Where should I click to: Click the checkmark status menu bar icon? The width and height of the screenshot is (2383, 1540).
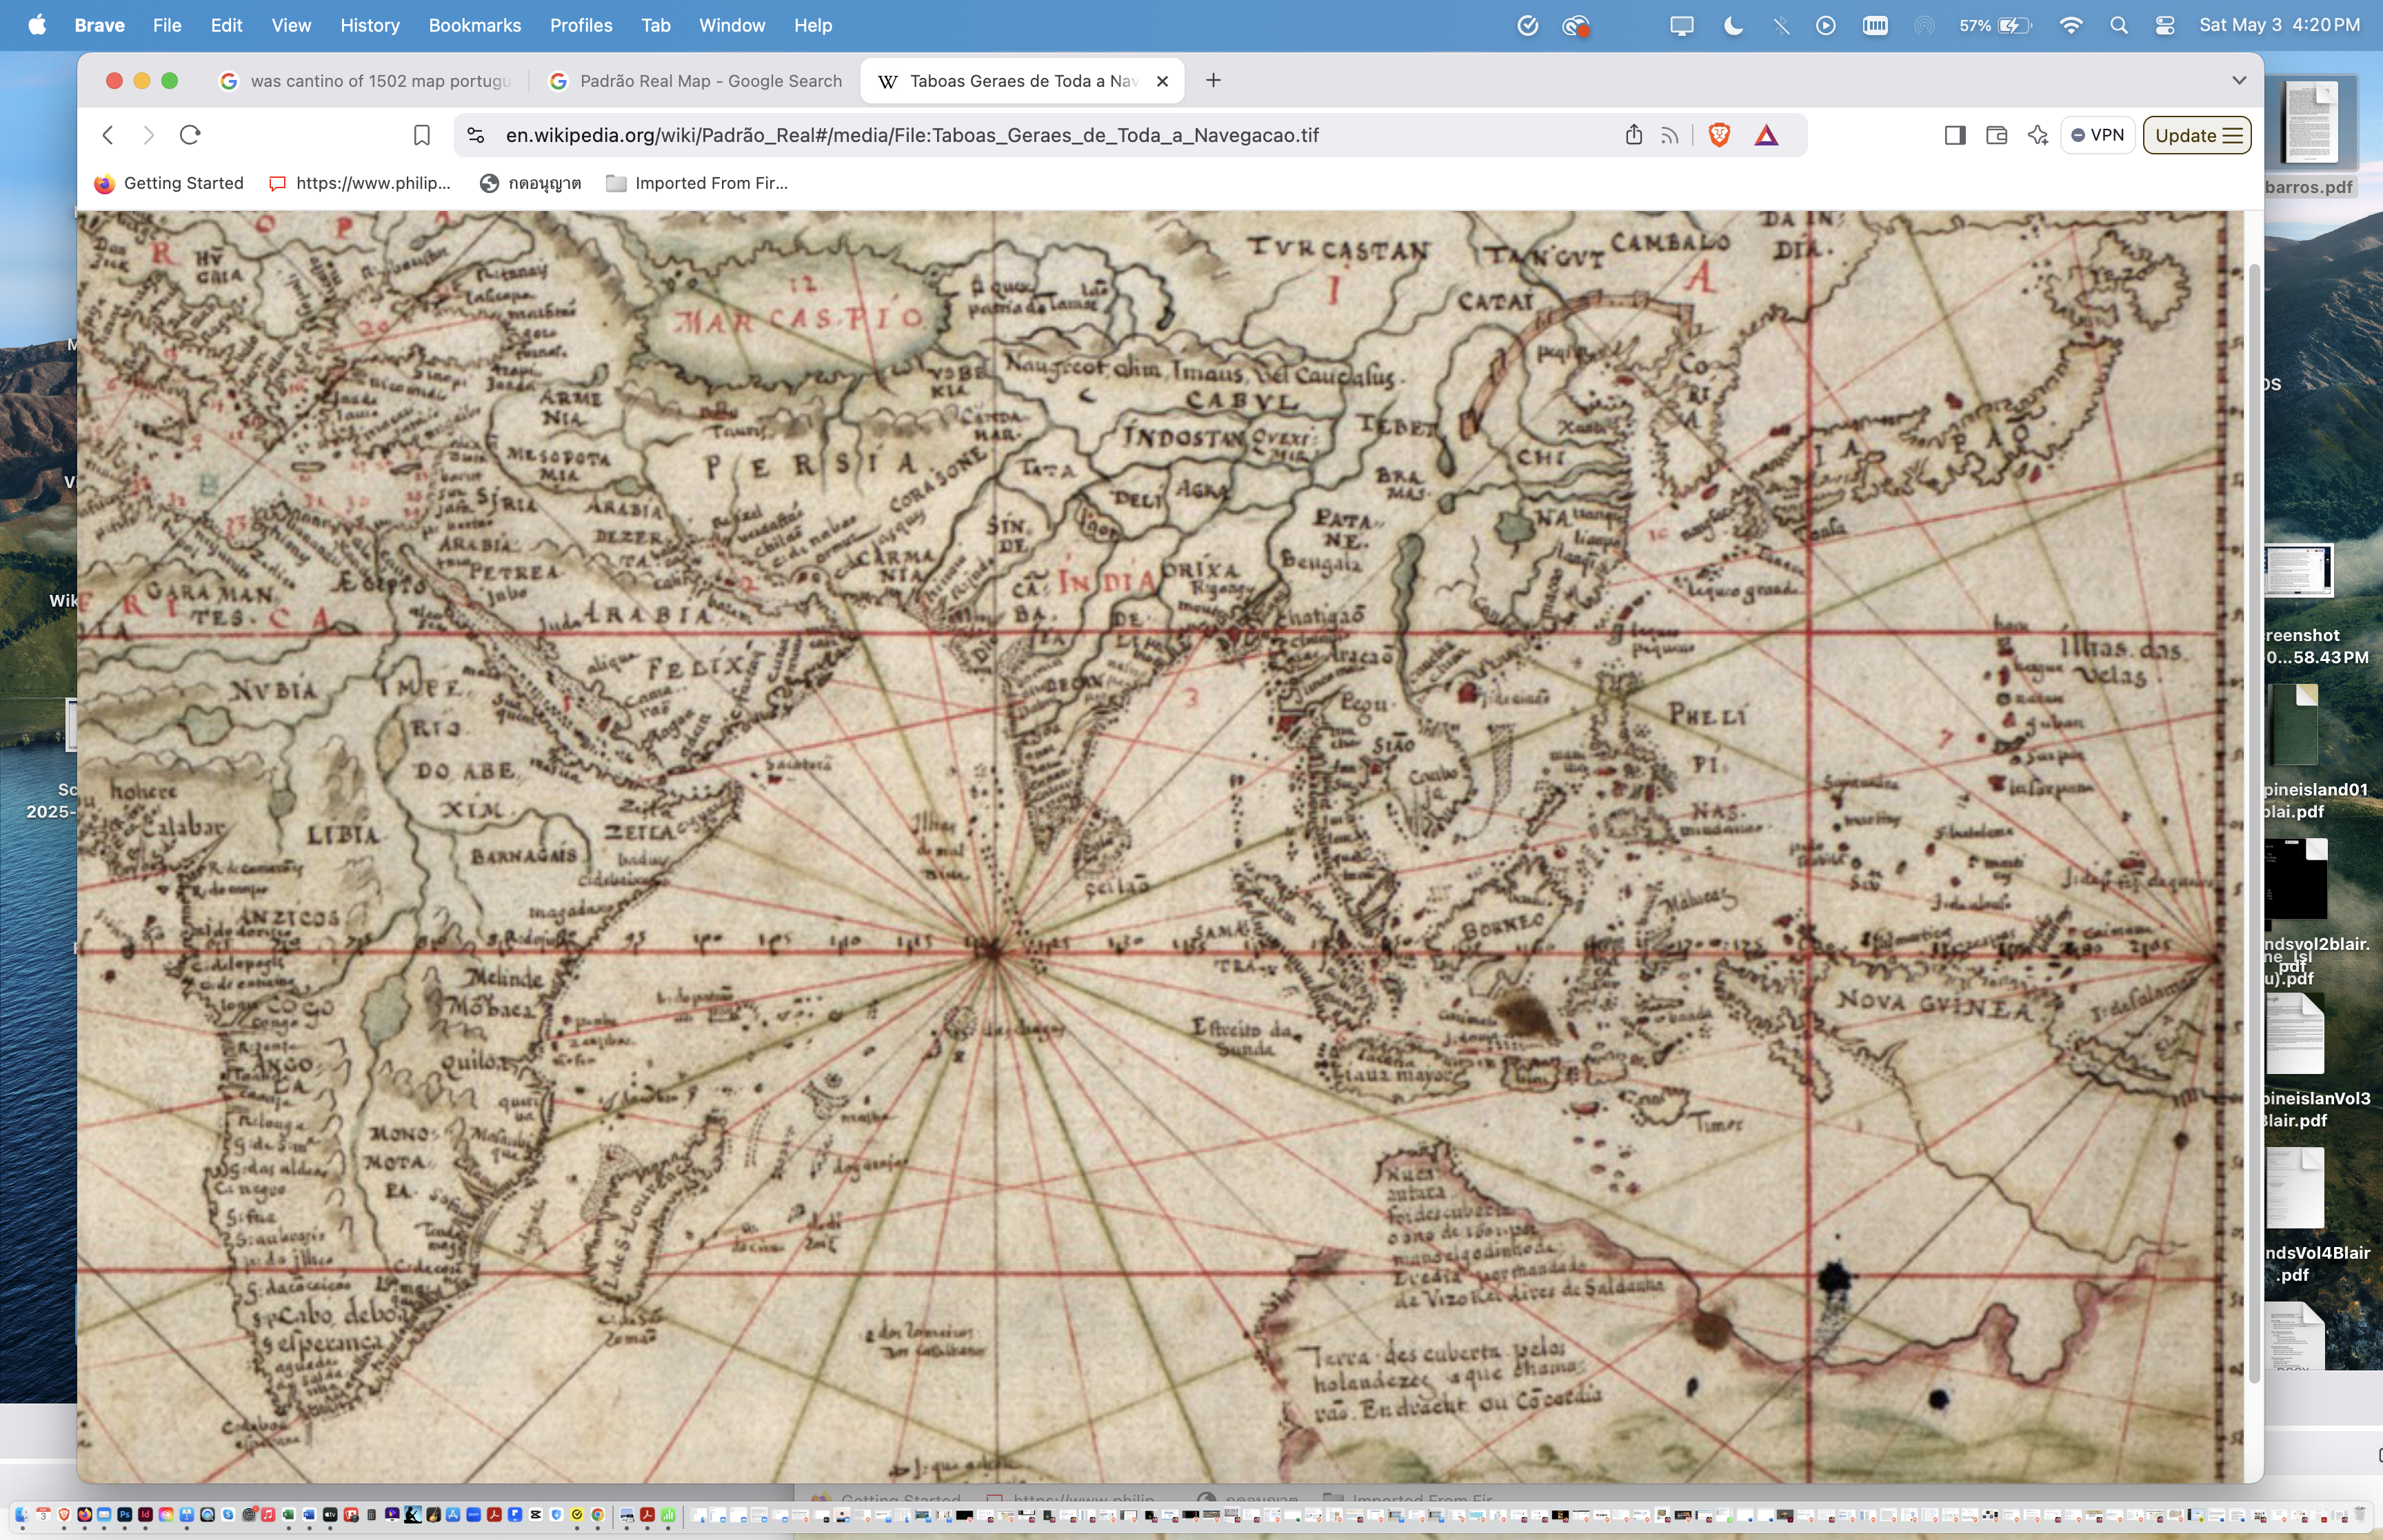coord(1527,25)
